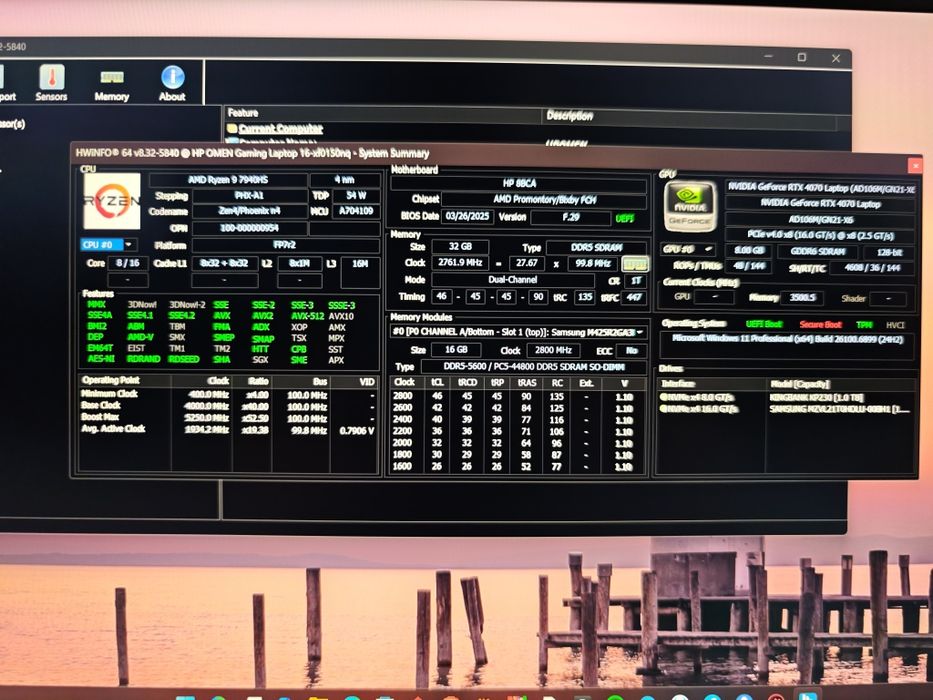The image size is (933, 700).
Task: Open the Sensors toolbar icon
Action: click(51, 83)
